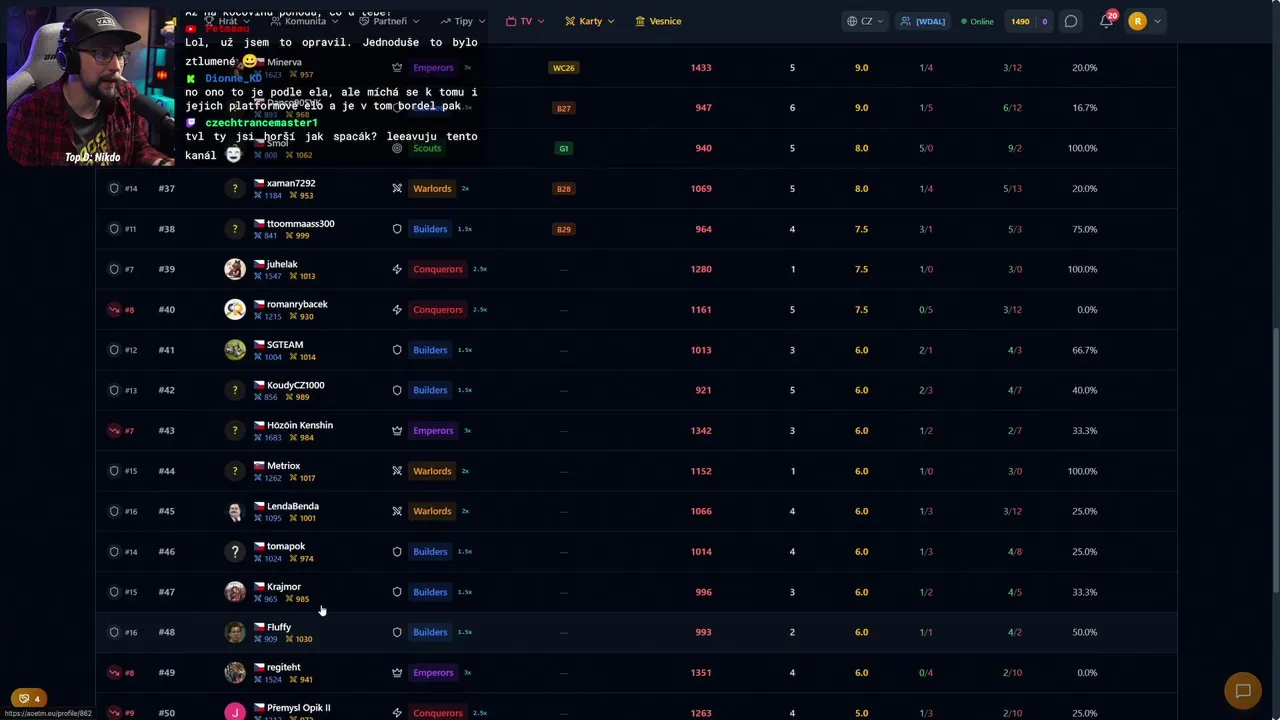
Task: Open SGTEAM's avatar picture
Action: (x=235, y=350)
